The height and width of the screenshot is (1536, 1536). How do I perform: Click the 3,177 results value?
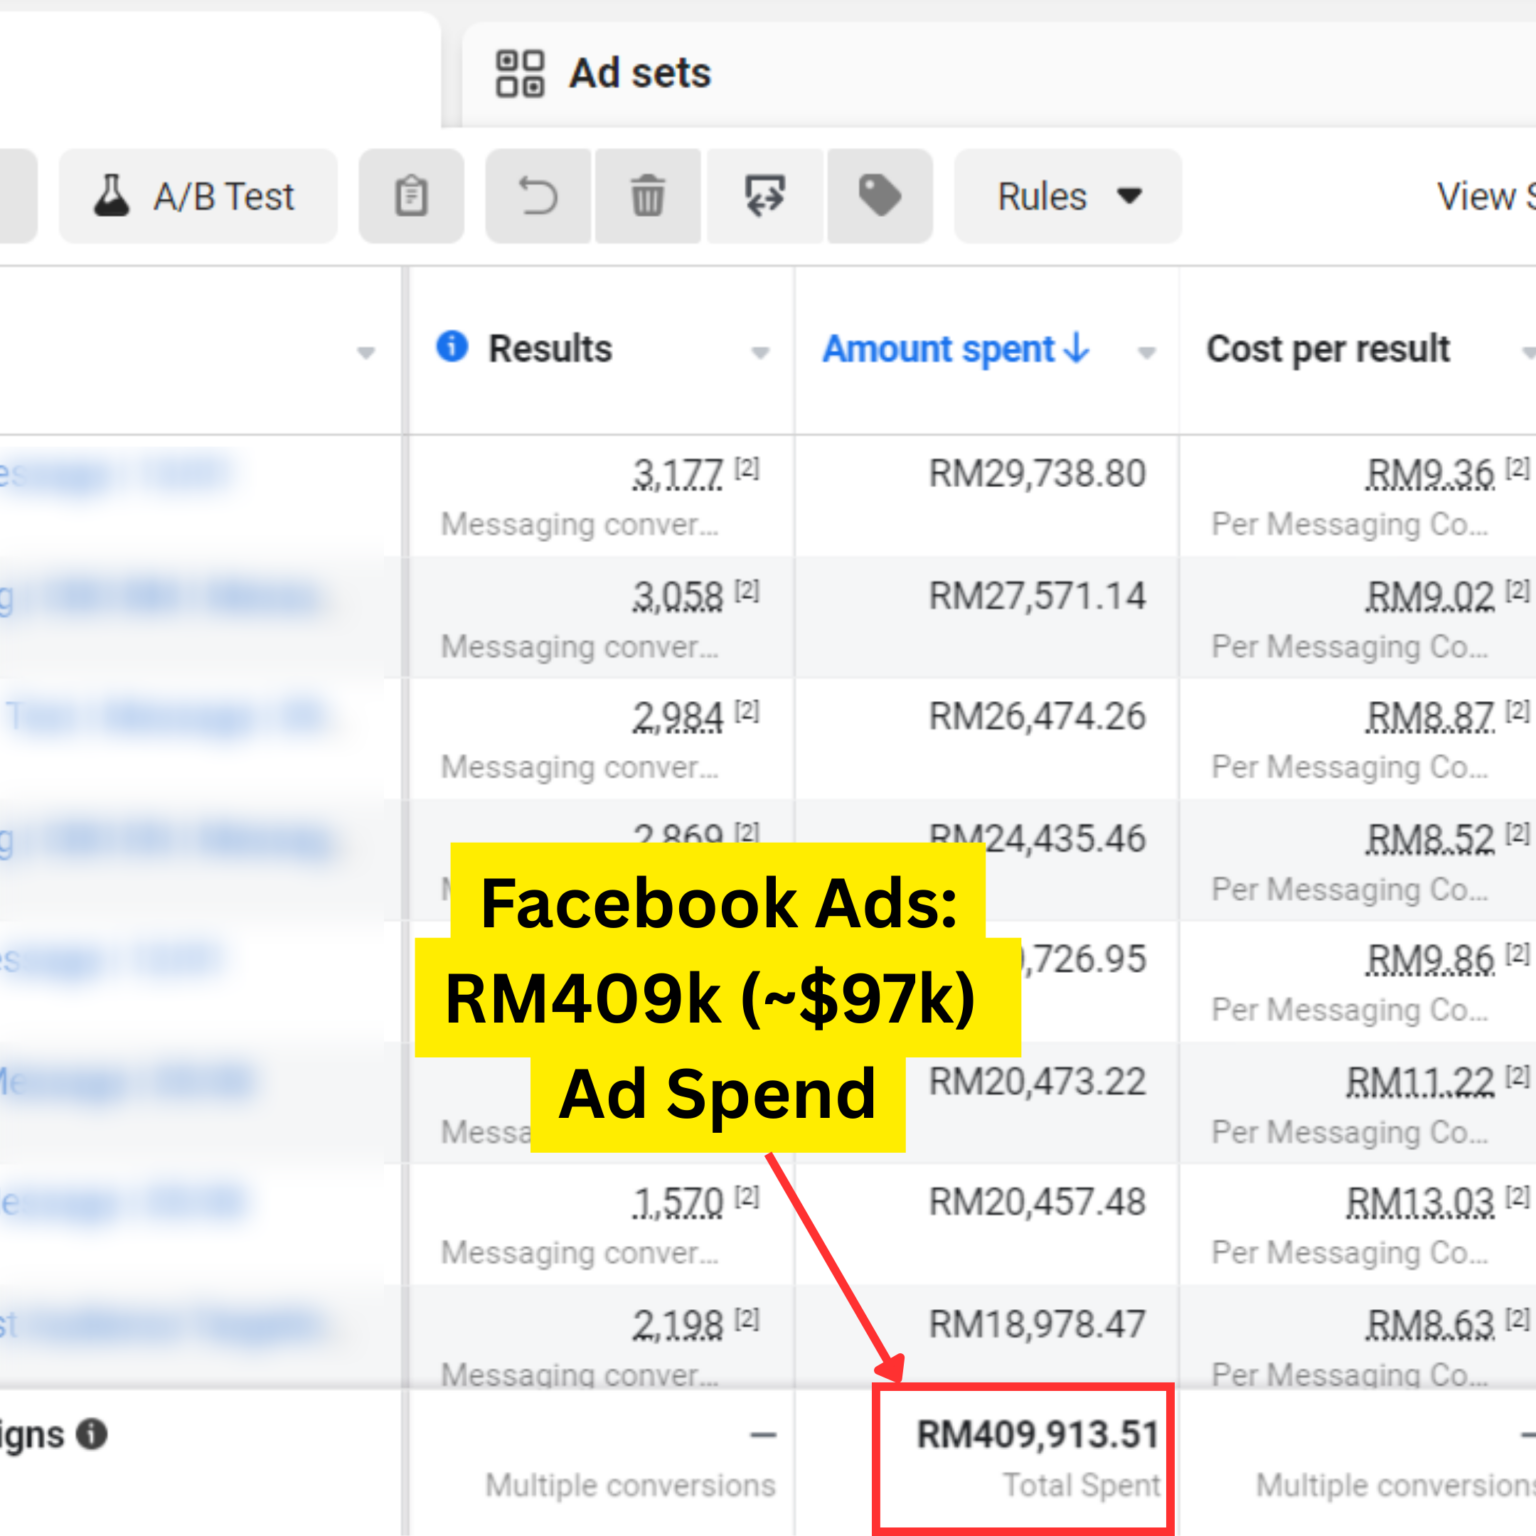pos(677,474)
